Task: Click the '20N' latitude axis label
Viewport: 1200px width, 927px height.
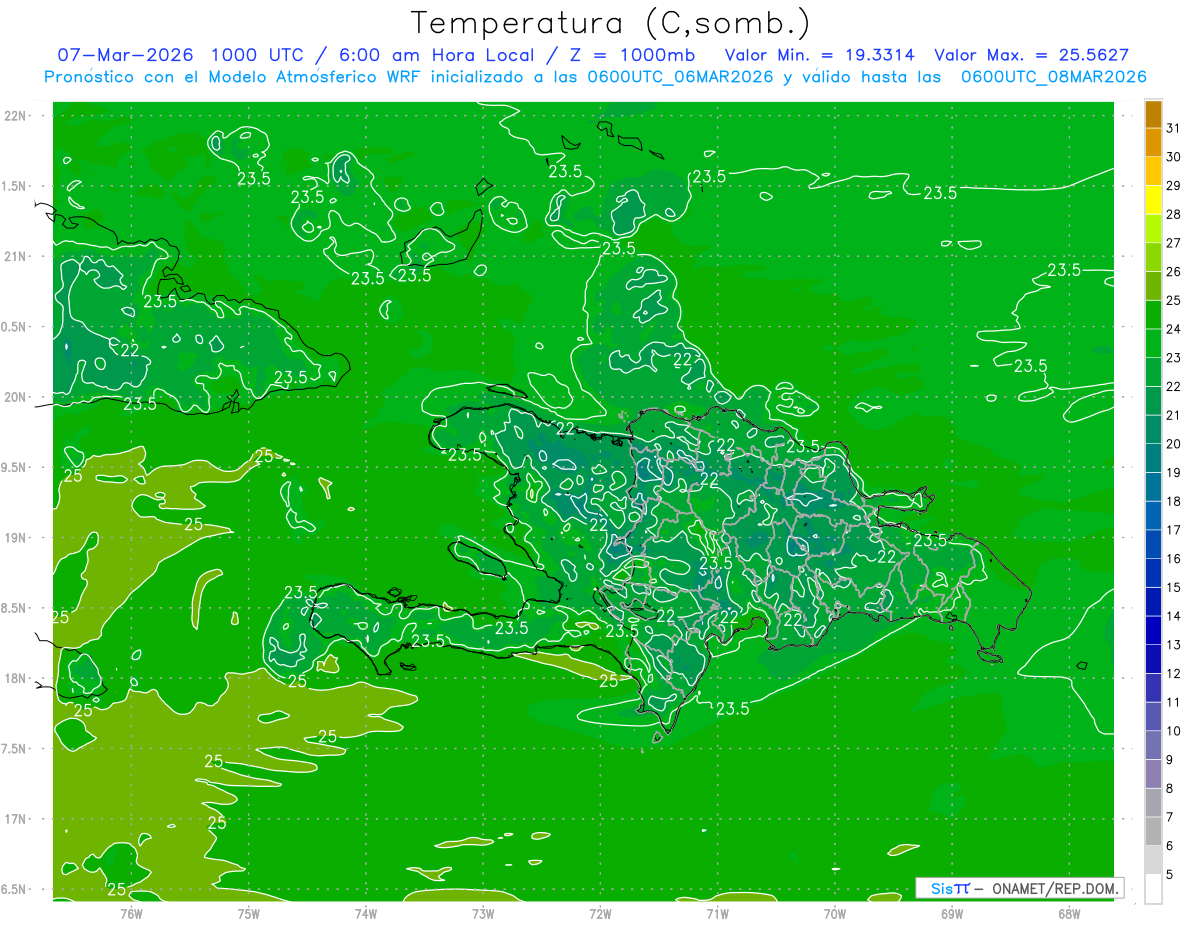Action: coord(16,397)
